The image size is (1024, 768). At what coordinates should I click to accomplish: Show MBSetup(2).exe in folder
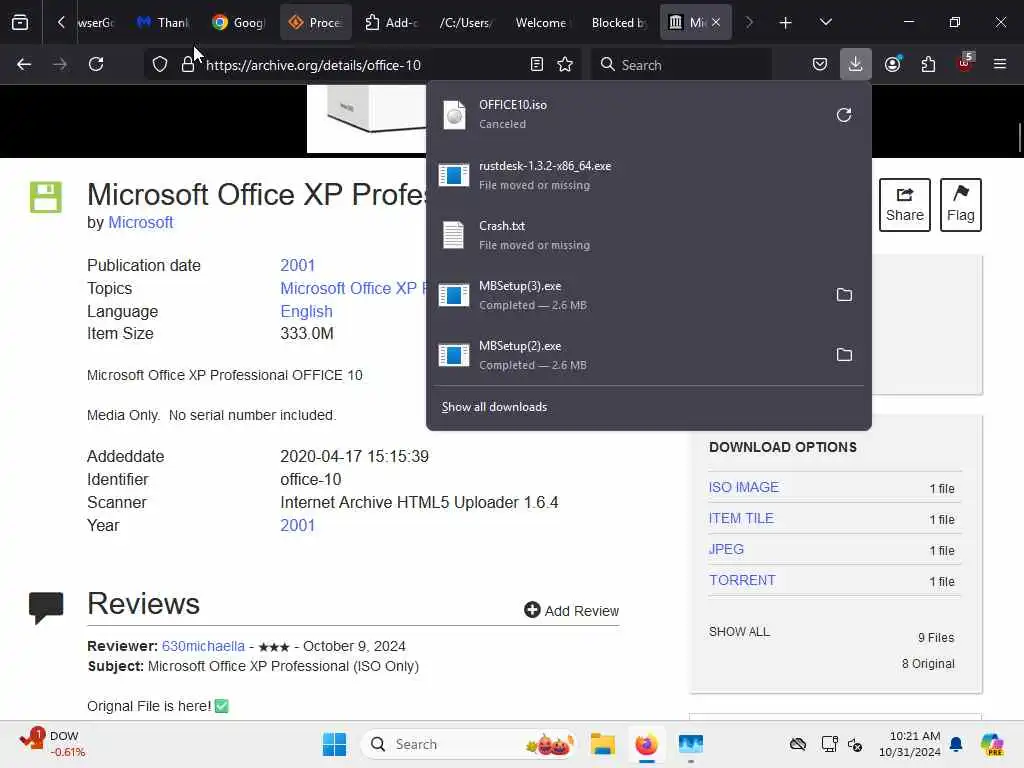844,355
